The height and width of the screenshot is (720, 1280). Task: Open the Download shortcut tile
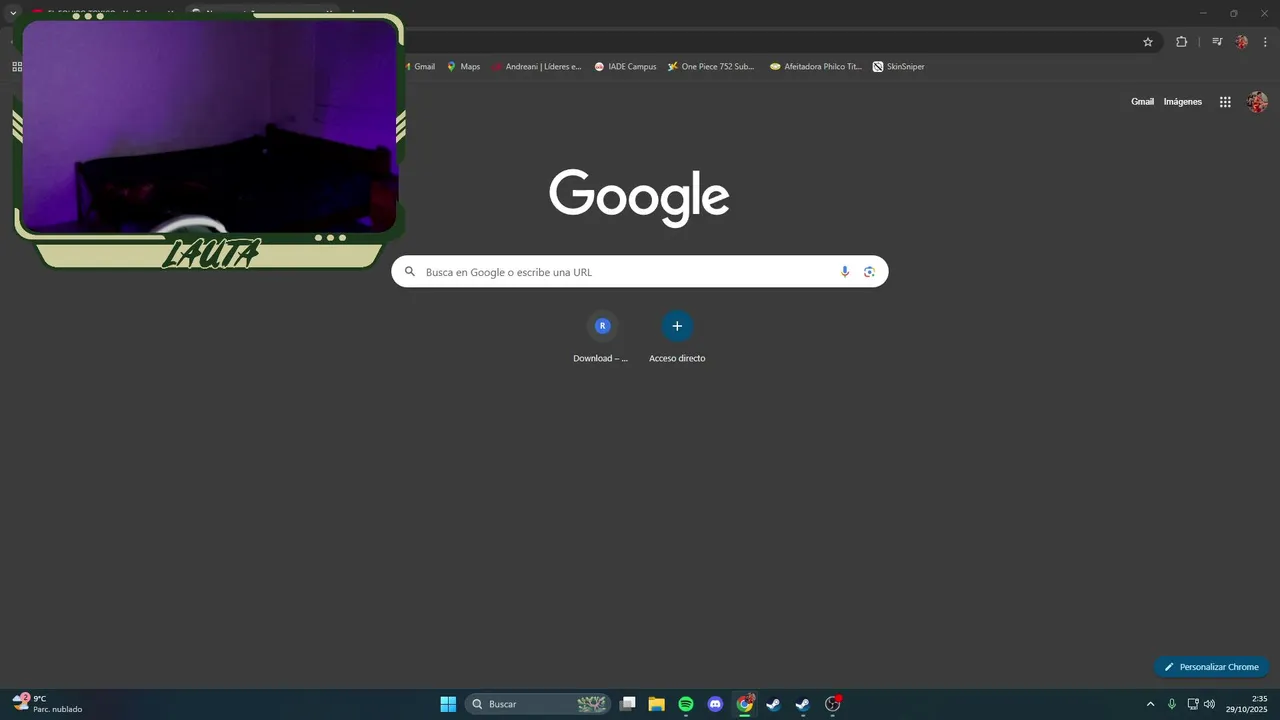point(601,338)
